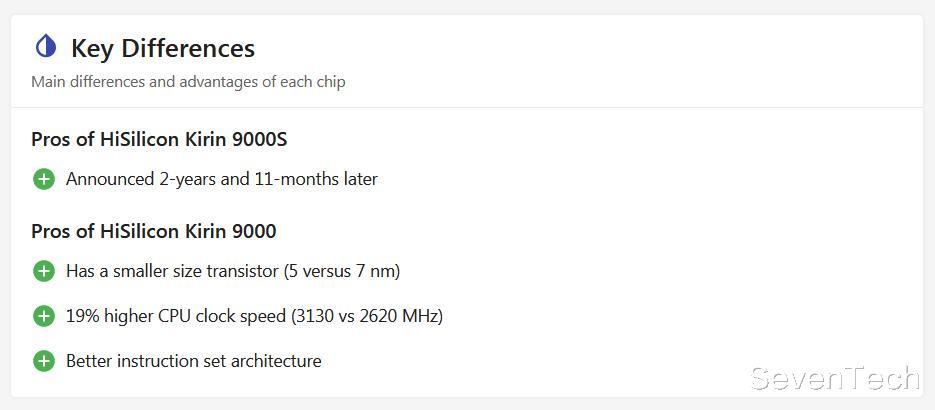Click the Key Differences title heading

coord(163,48)
